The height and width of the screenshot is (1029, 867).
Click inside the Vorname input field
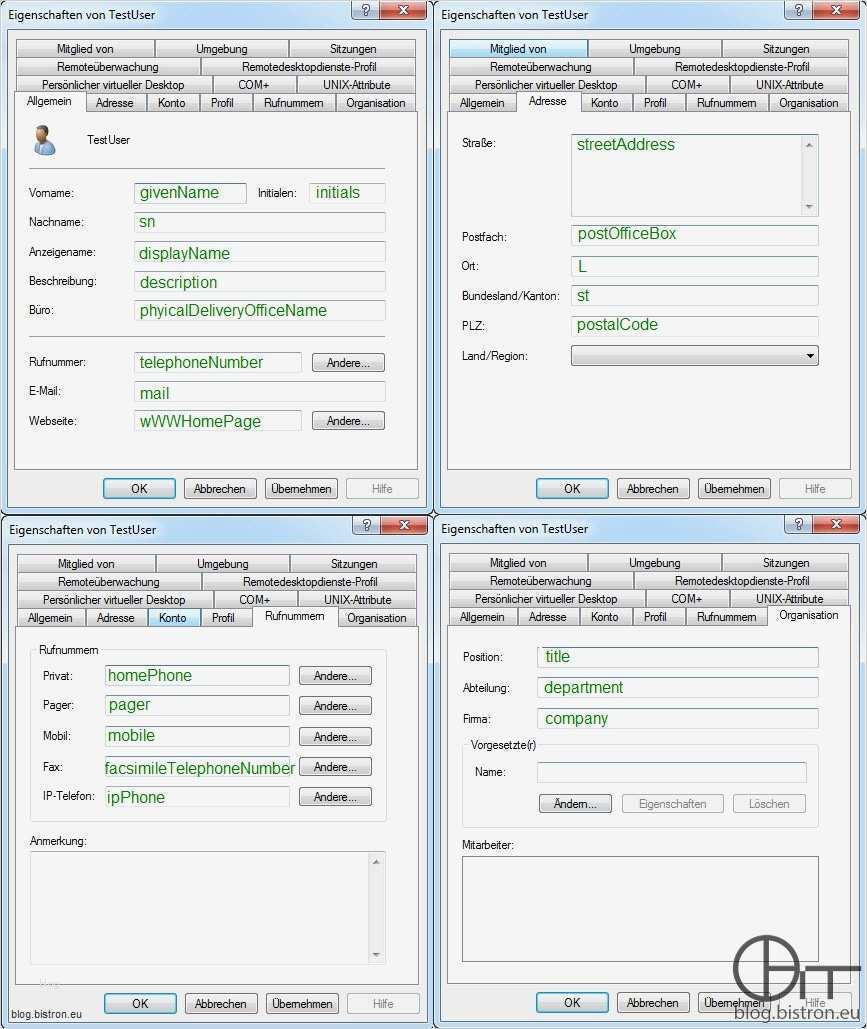point(190,192)
